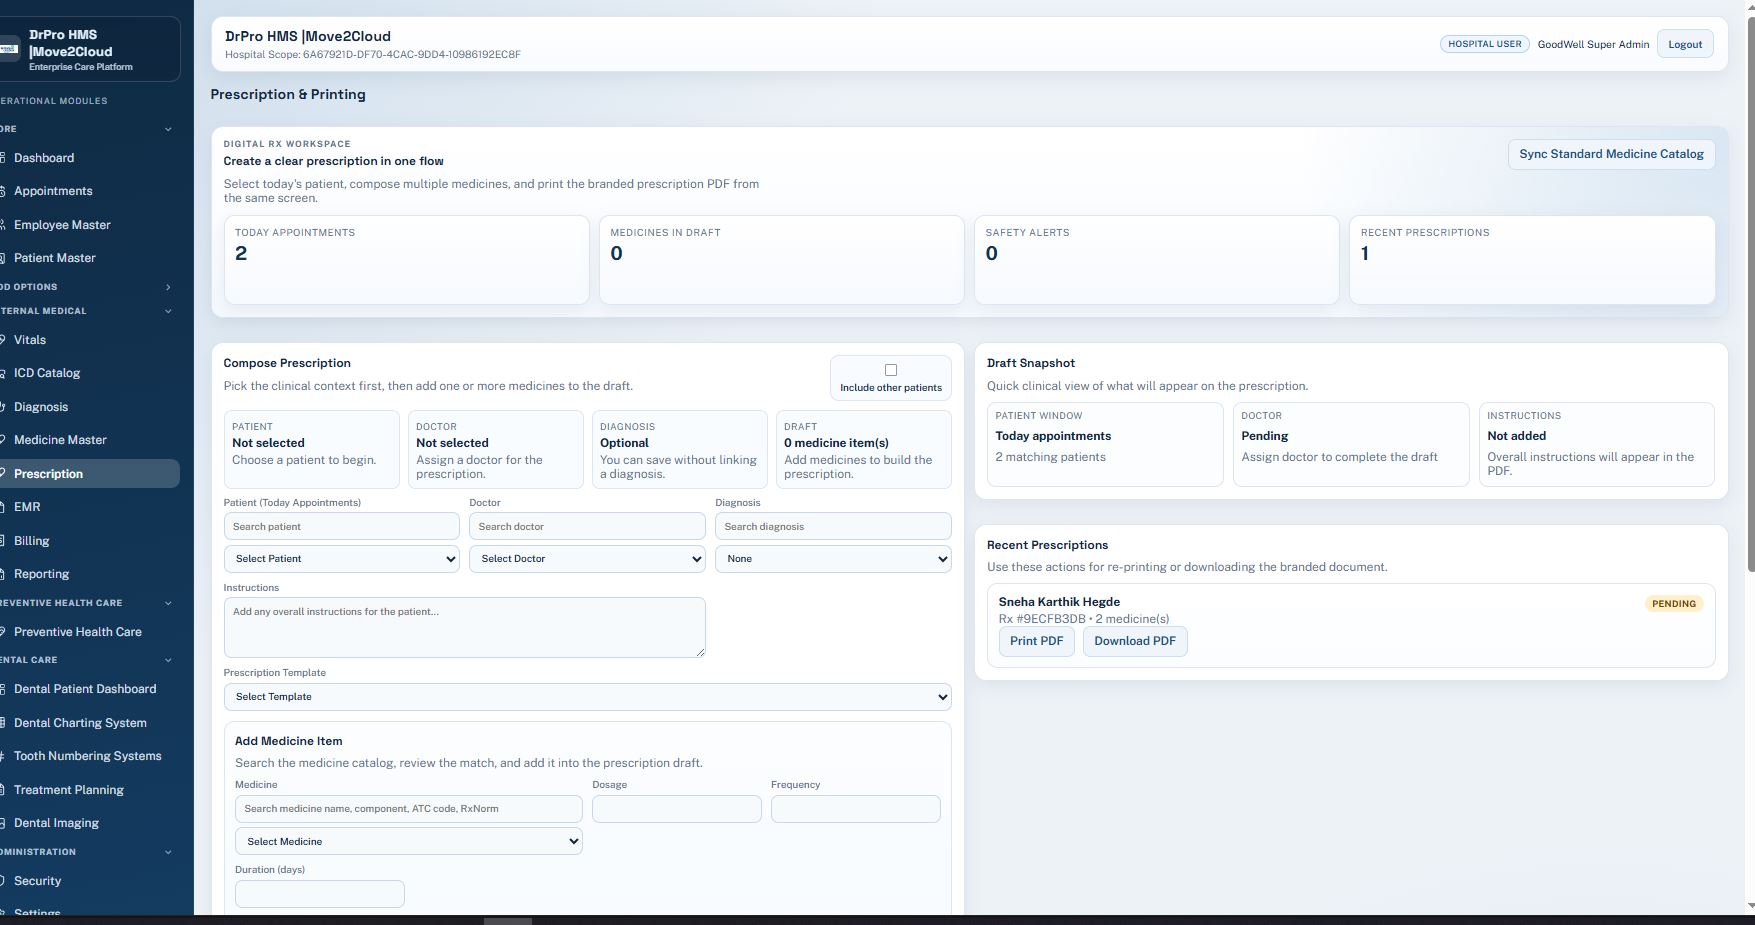Screen dimensions: 1755x925
Task: Click the Search doctor field
Action: coord(587,526)
